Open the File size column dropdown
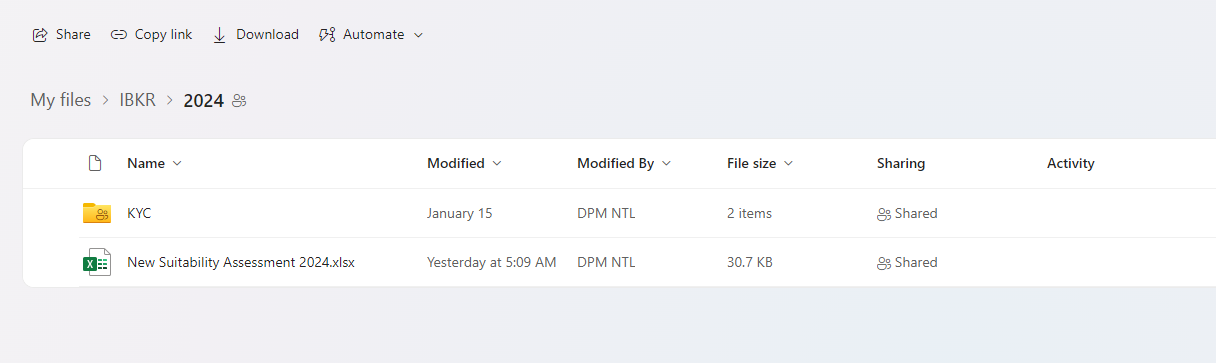Screen dimensions: 1216x363 pos(788,163)
